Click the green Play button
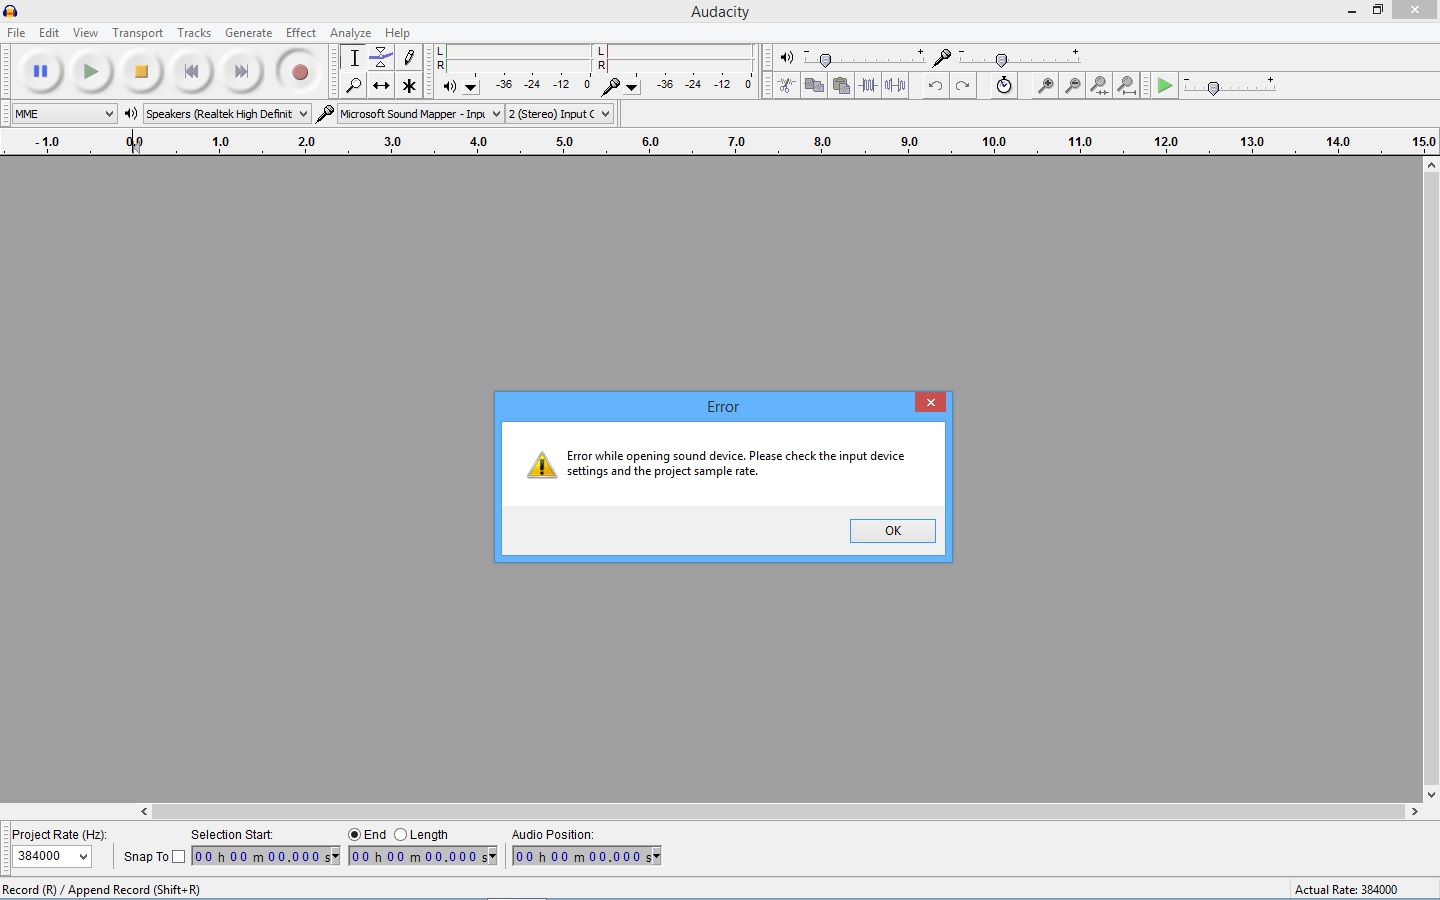The image size is (1440, 900). coord(91,72)
